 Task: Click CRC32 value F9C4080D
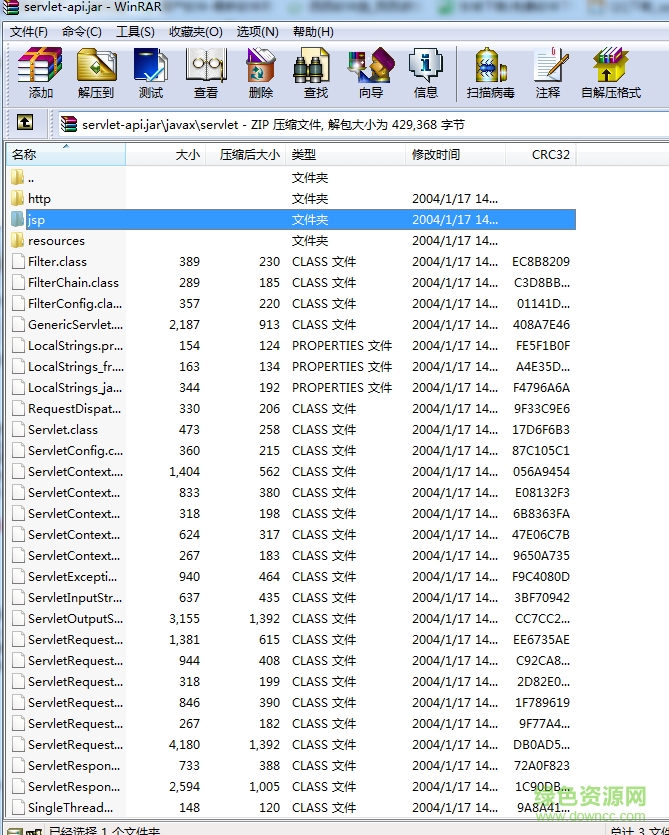[x=541, y=577]
